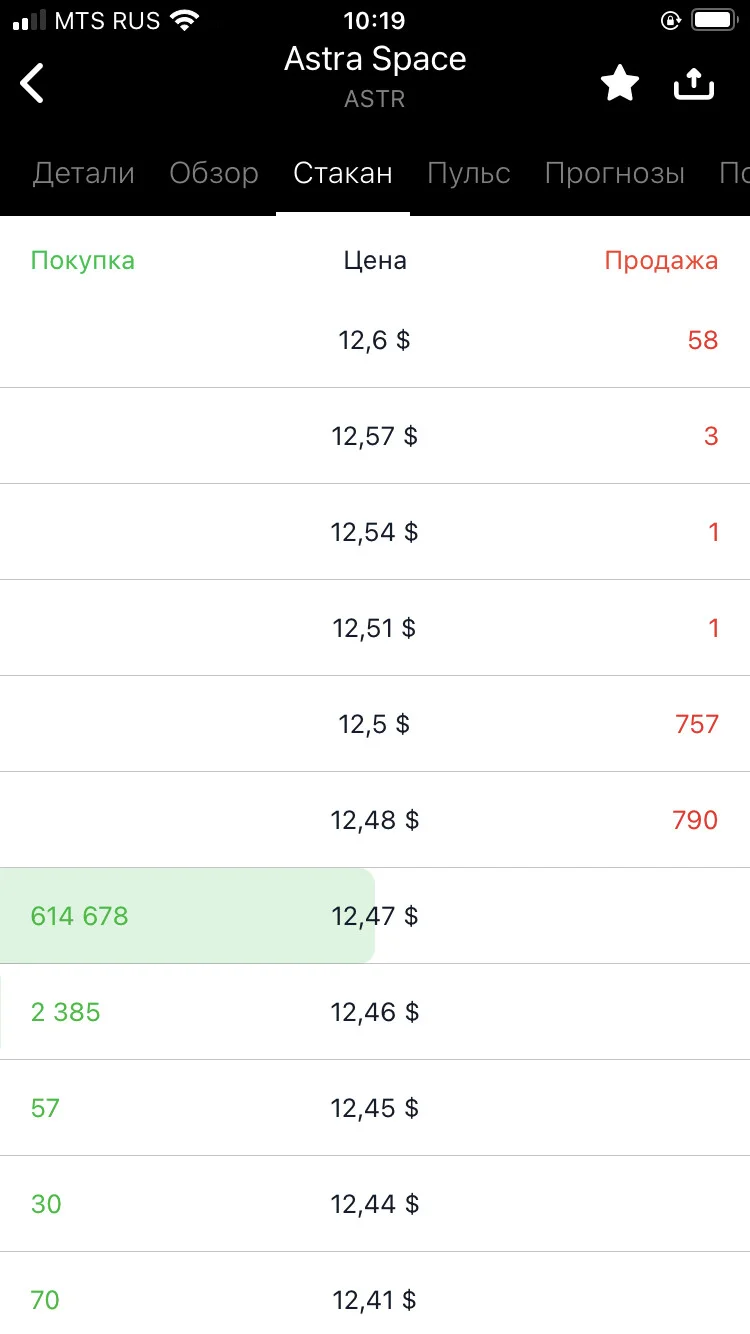750x1334 pixels.
Task: Tap the 790 sell volume
Action: pos(695,820)
